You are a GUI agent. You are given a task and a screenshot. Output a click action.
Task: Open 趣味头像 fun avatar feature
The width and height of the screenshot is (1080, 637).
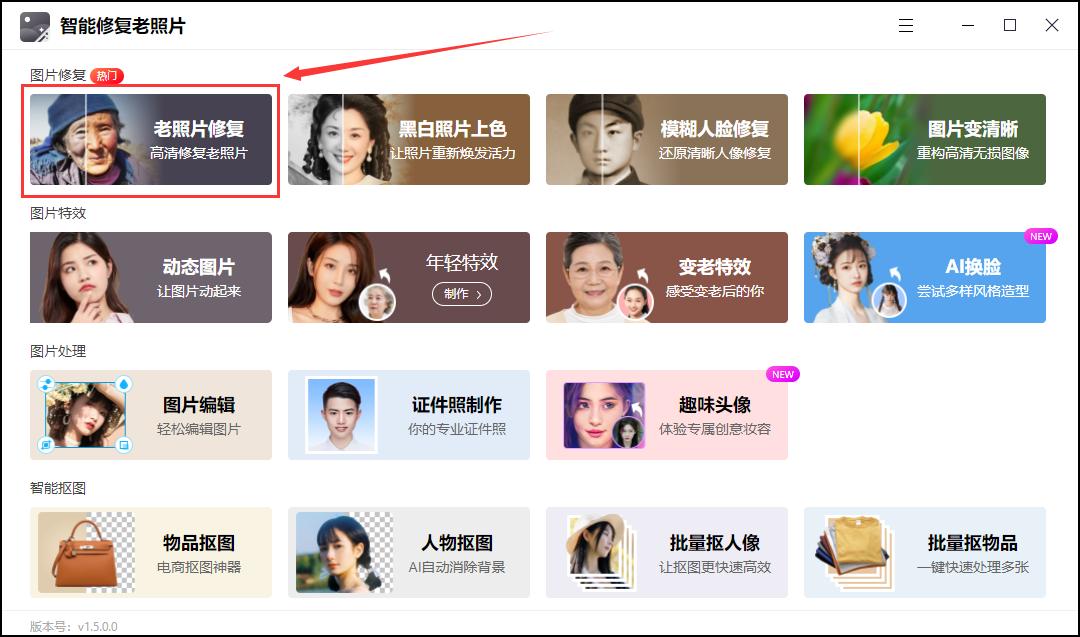coord(667,415)
